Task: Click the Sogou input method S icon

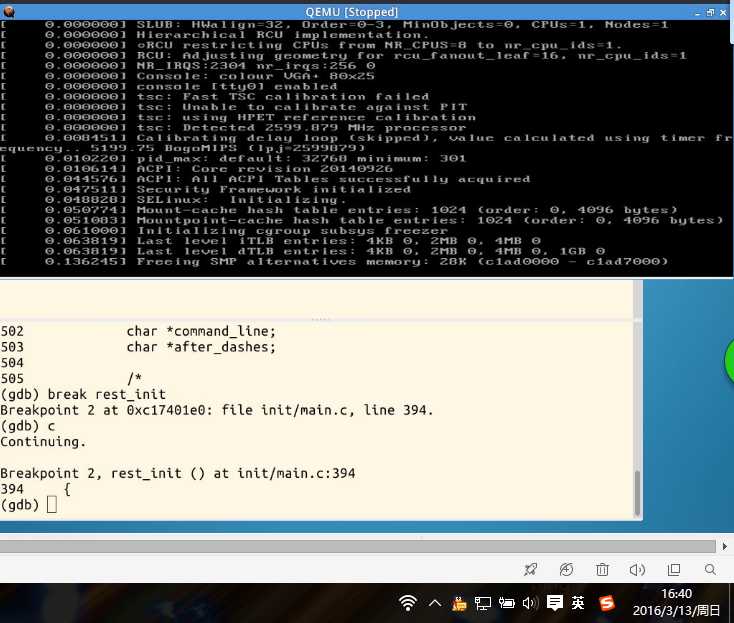Action: [x=607, y=603]
